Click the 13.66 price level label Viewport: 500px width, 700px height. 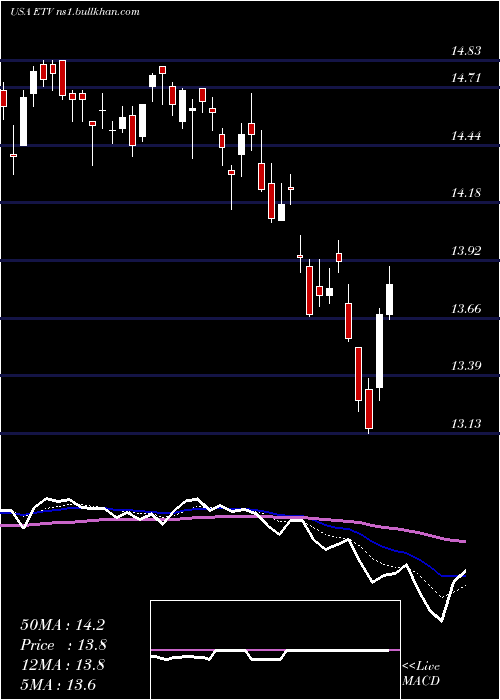[x=466, y=308]
